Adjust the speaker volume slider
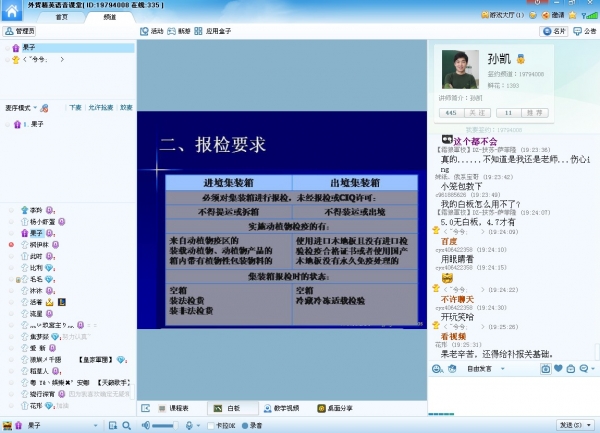Screen dimensions: 600x433 point(165,425)
